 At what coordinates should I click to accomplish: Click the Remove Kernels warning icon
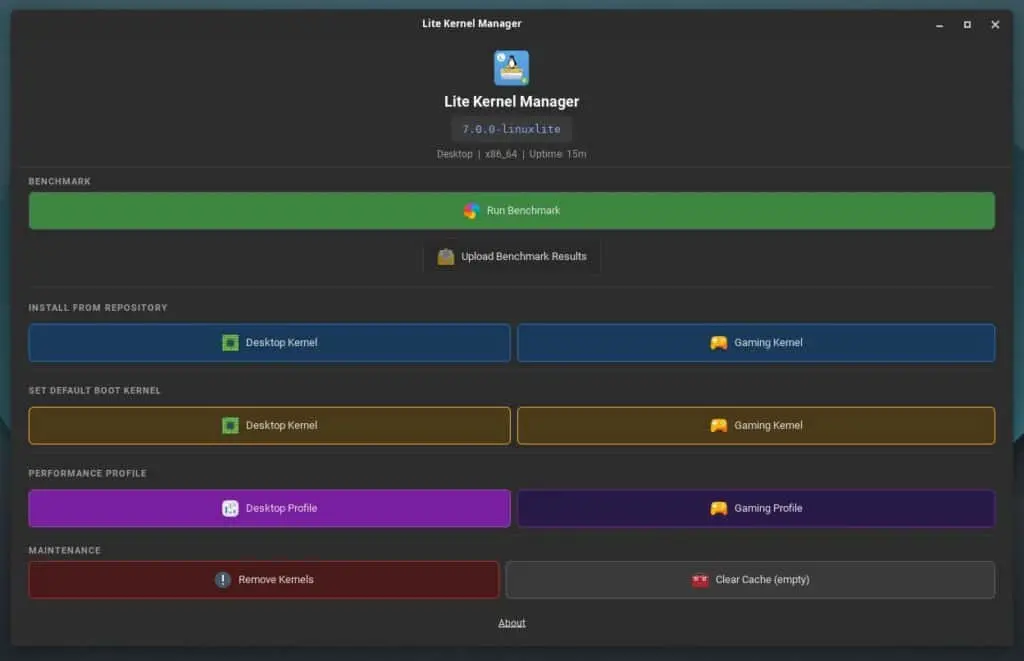click(x=223, y=580)
